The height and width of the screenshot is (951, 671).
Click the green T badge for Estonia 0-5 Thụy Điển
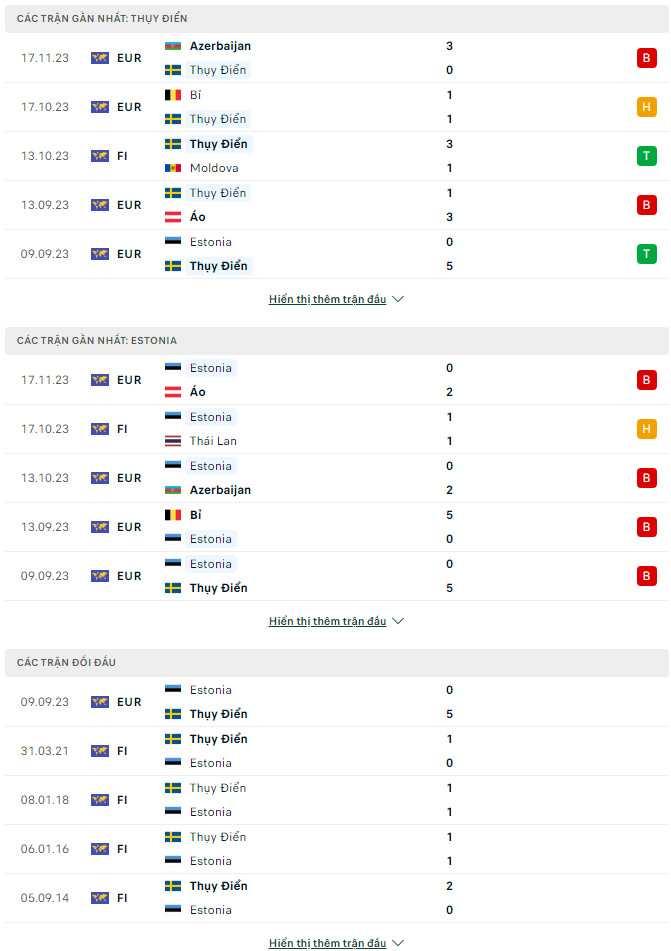click(646, 254)
